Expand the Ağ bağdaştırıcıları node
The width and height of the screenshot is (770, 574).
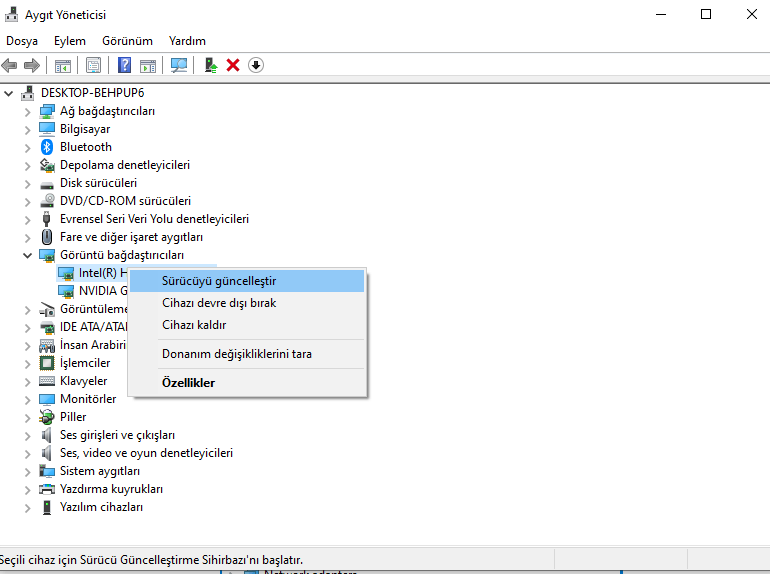coord(28,111)
